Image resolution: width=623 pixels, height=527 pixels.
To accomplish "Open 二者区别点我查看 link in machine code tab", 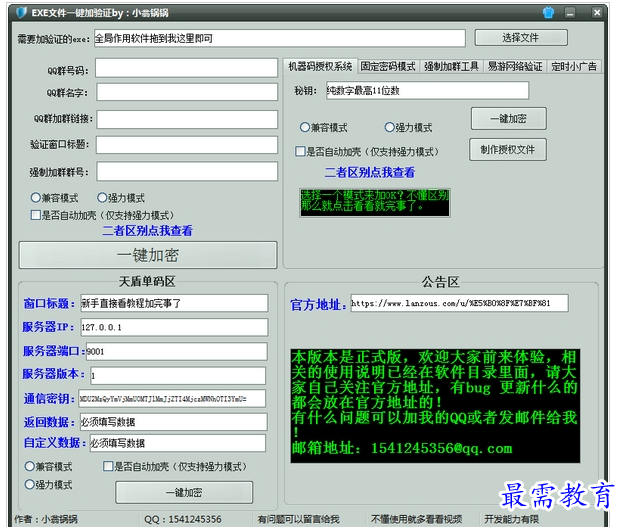I will pos(370,172).
